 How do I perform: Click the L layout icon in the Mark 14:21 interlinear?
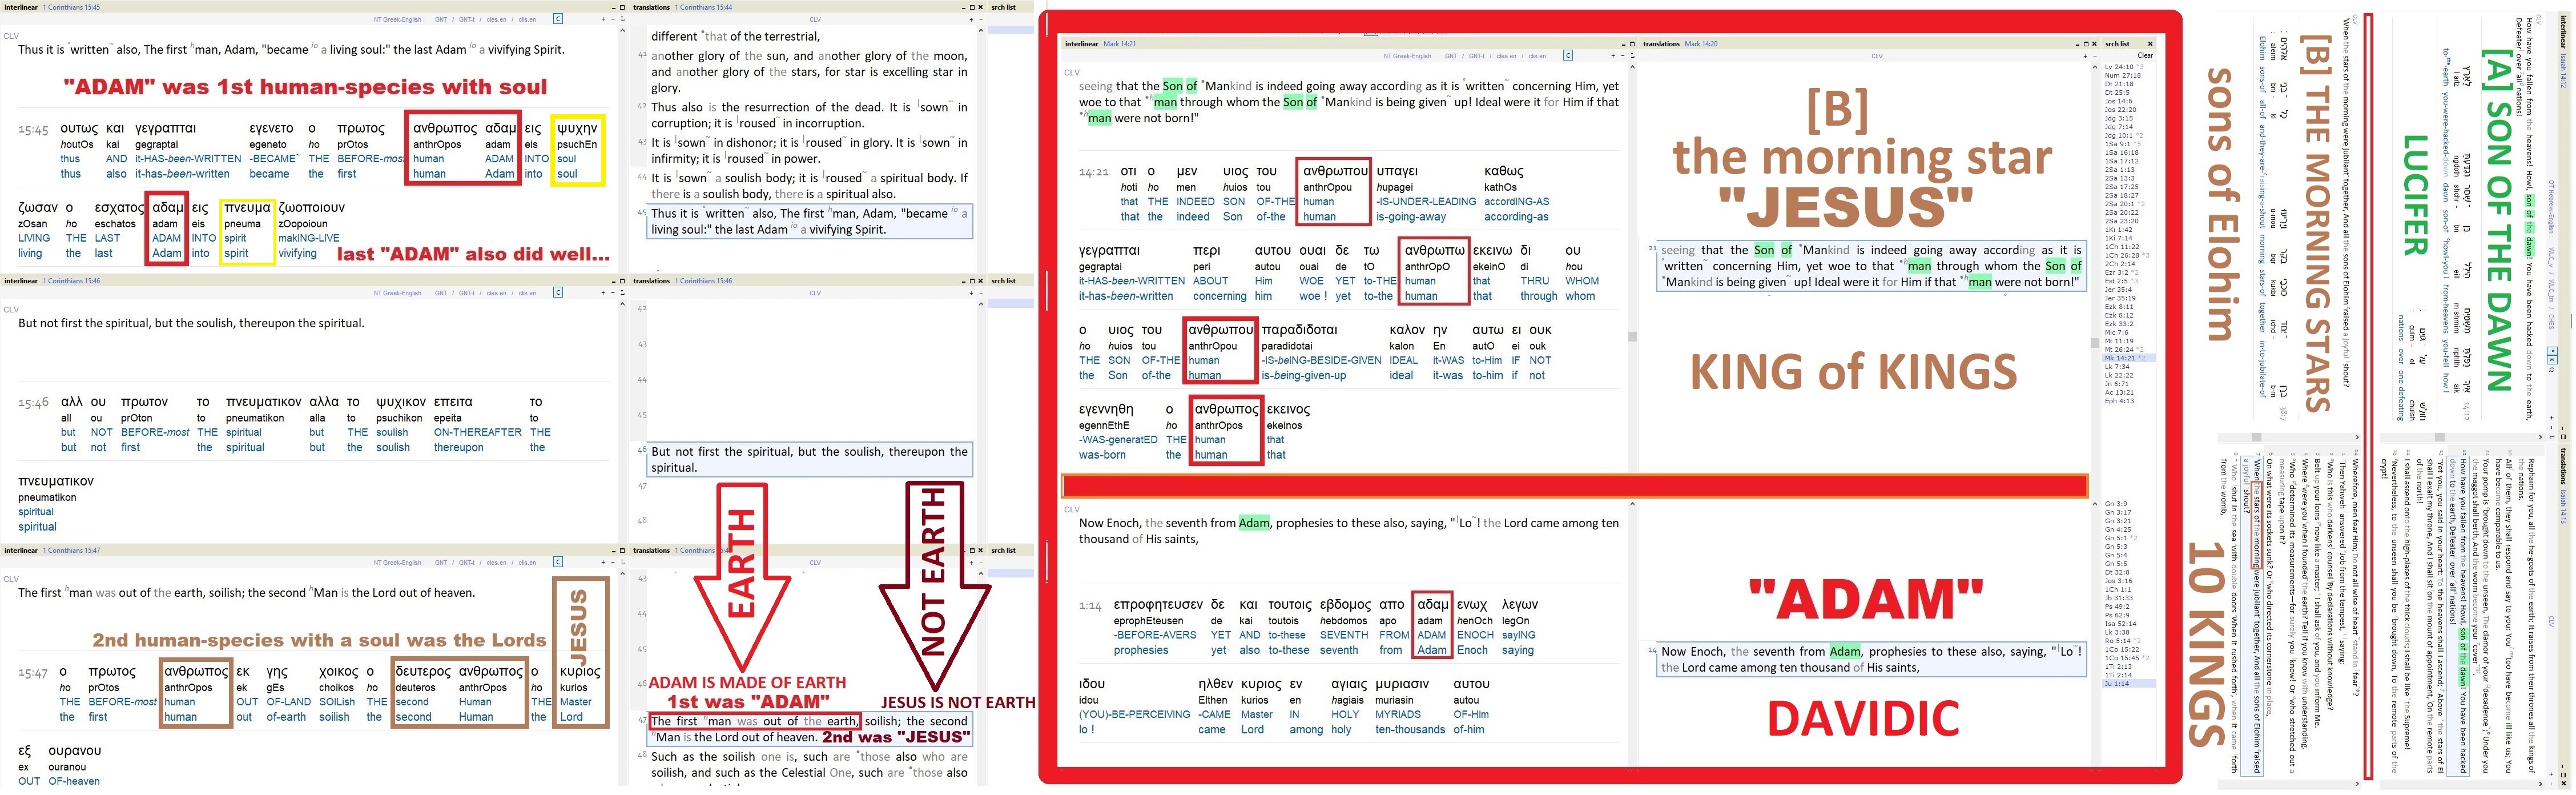[1633, 56]
